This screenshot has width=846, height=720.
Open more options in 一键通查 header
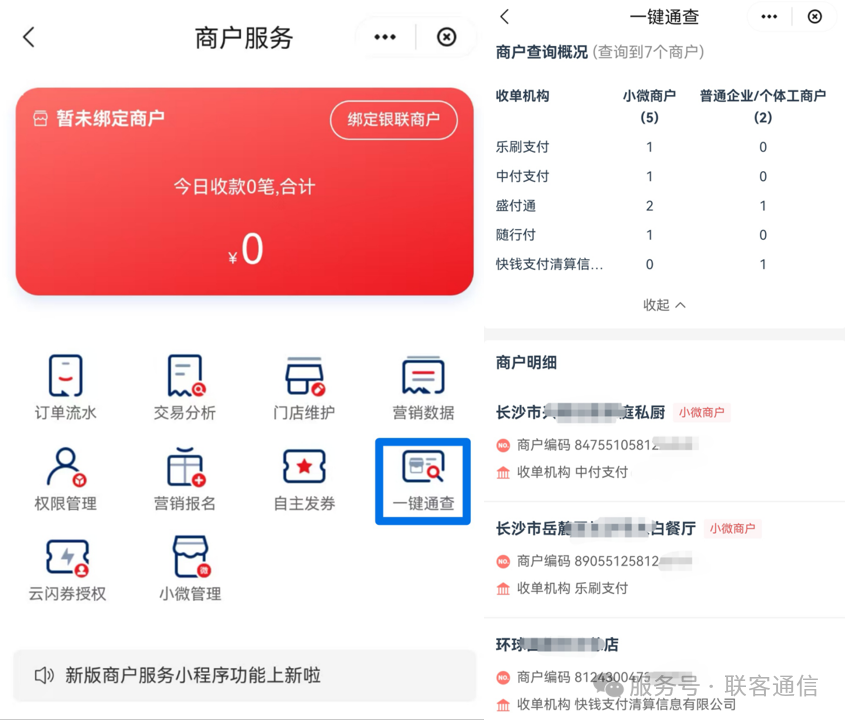[x=769, y=17]
